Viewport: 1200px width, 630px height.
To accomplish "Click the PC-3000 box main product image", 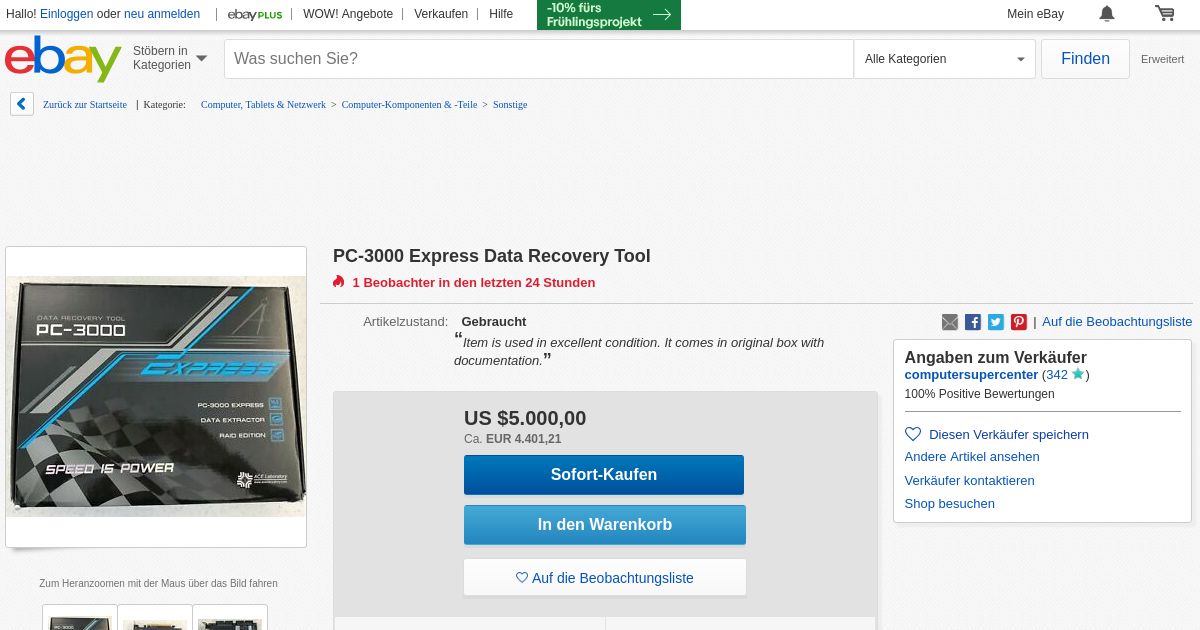I will point(156,396).
